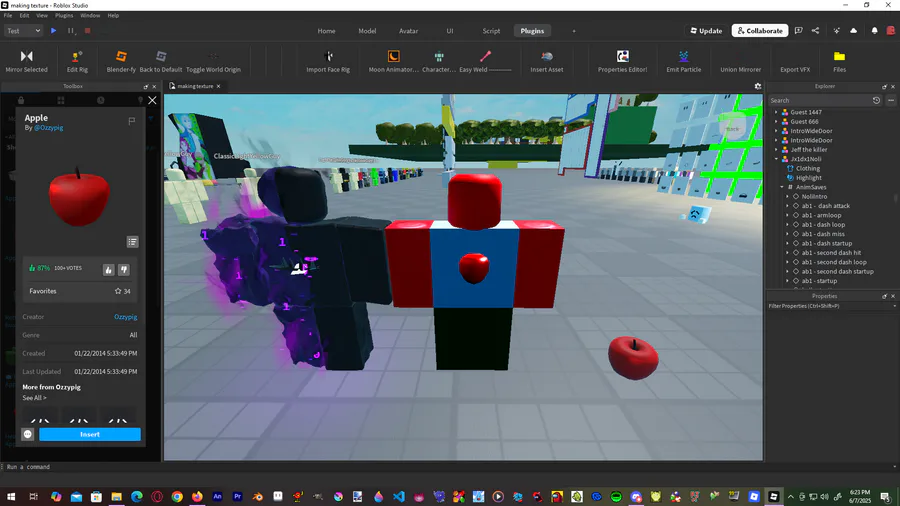Screen dimensions: 900x506
Task: Expand the ab1 - dash attack item
Action: click(x=788, y=206)
